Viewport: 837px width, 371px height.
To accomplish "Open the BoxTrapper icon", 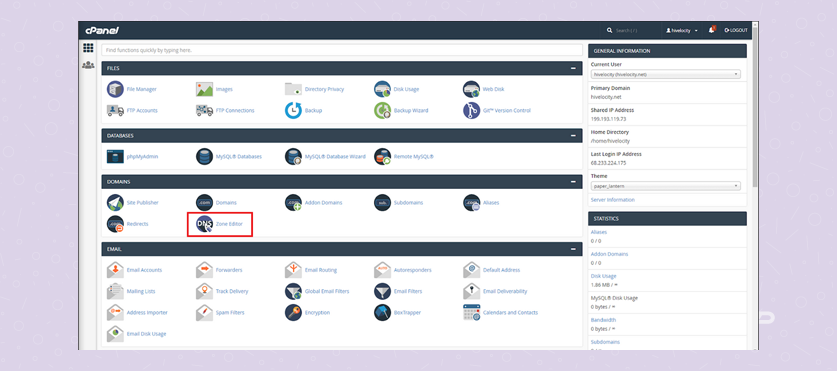I will (383, 313).
